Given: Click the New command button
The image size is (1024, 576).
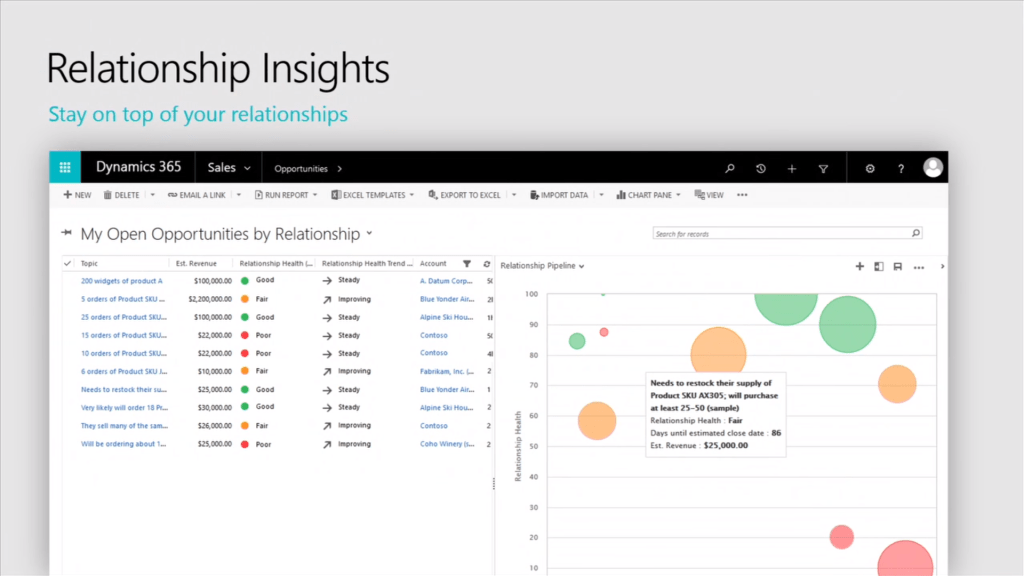Looking at the screenshot, I should pyautogui.click(x=76, y=194).
